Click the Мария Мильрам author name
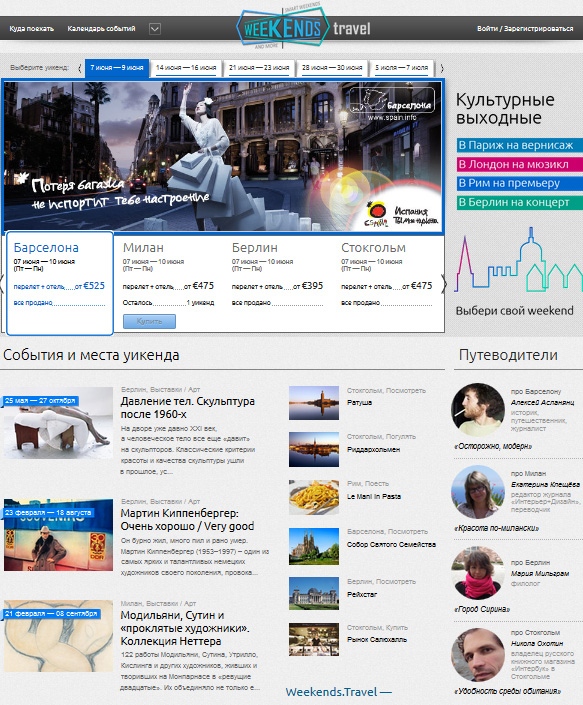 pyautogui.click(x=539, y=574)
